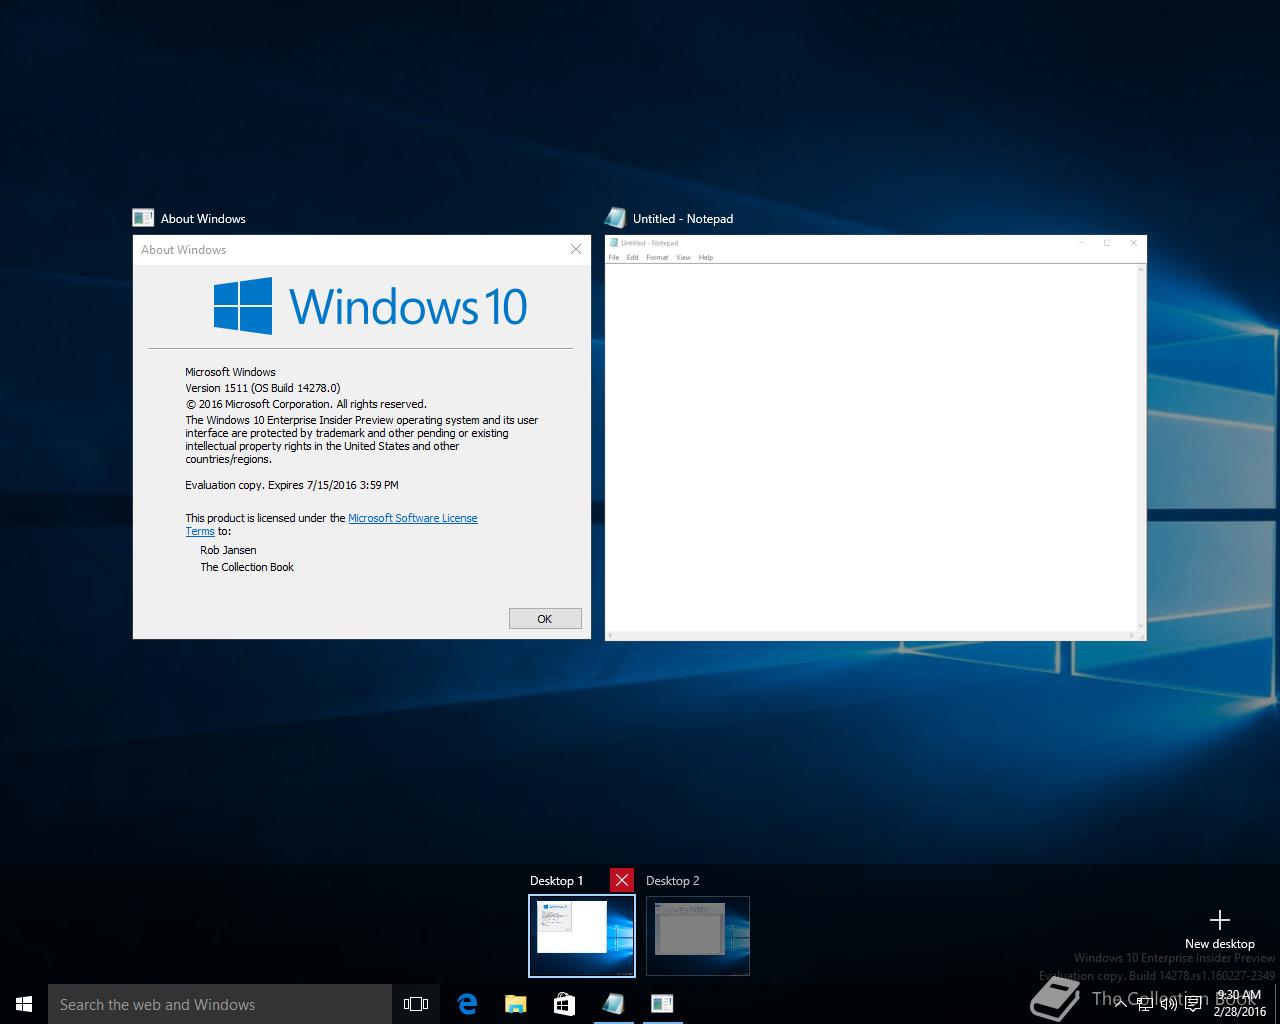Click the Search the web and Windows box
The image size is (1280, 1024).
220,1004
